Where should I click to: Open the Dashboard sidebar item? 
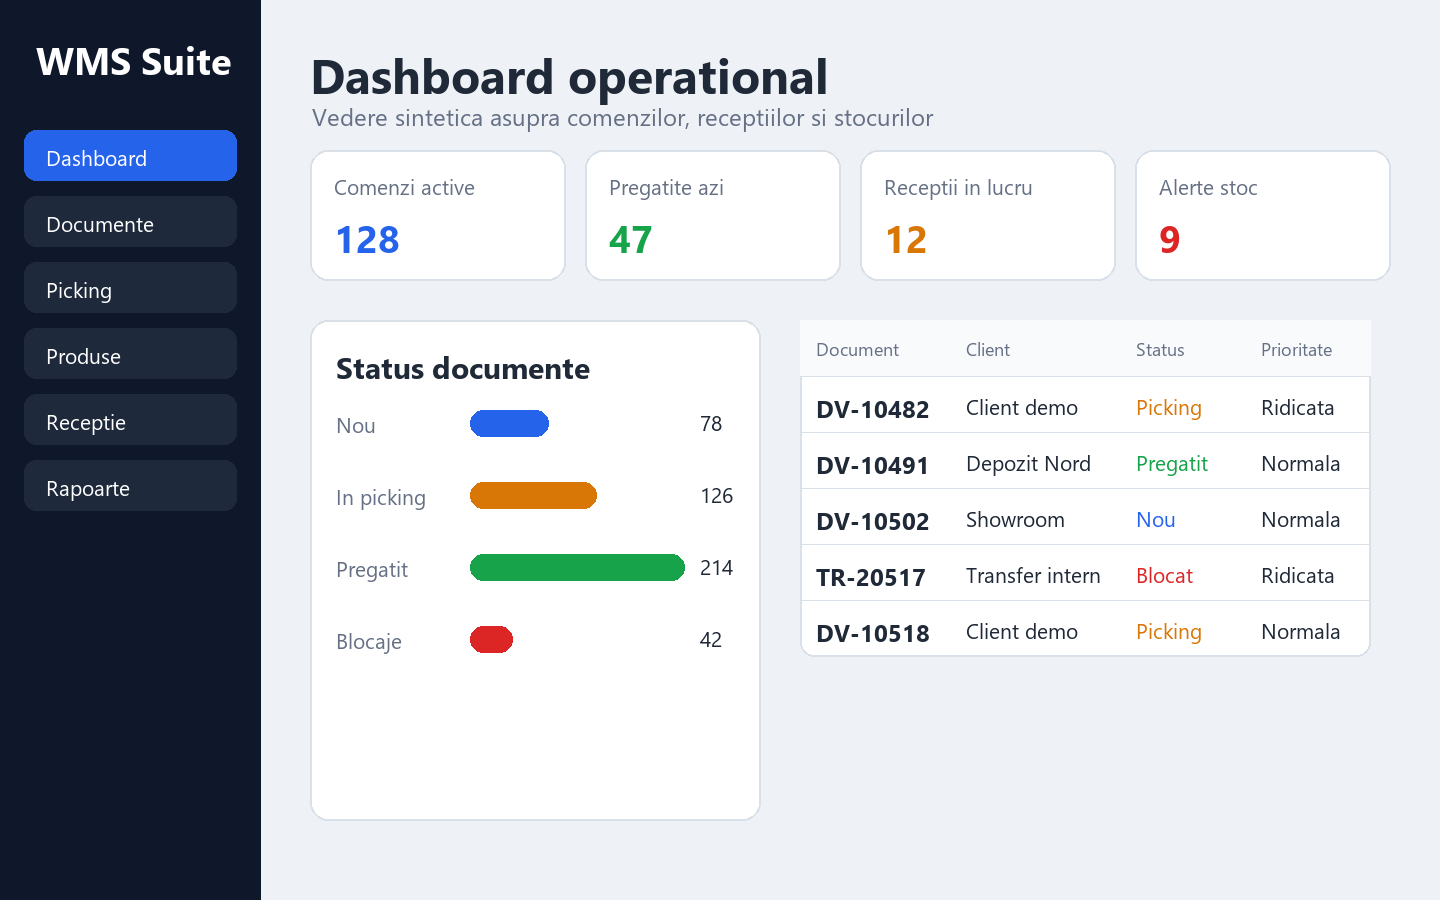(x=130, y=156)
